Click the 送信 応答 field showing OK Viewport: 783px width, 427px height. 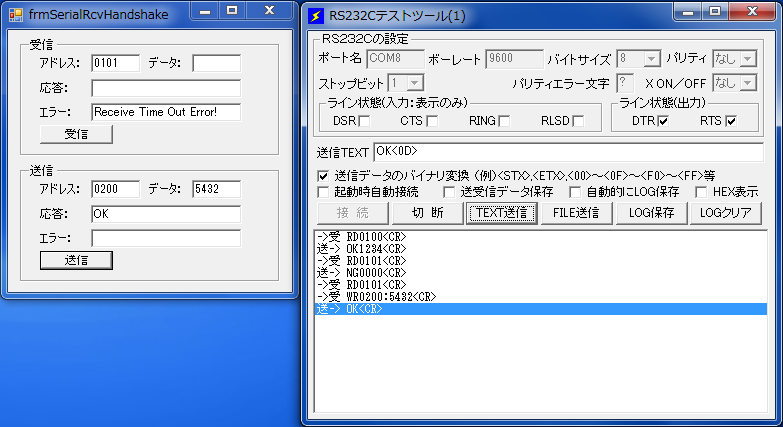click(166, 214)
